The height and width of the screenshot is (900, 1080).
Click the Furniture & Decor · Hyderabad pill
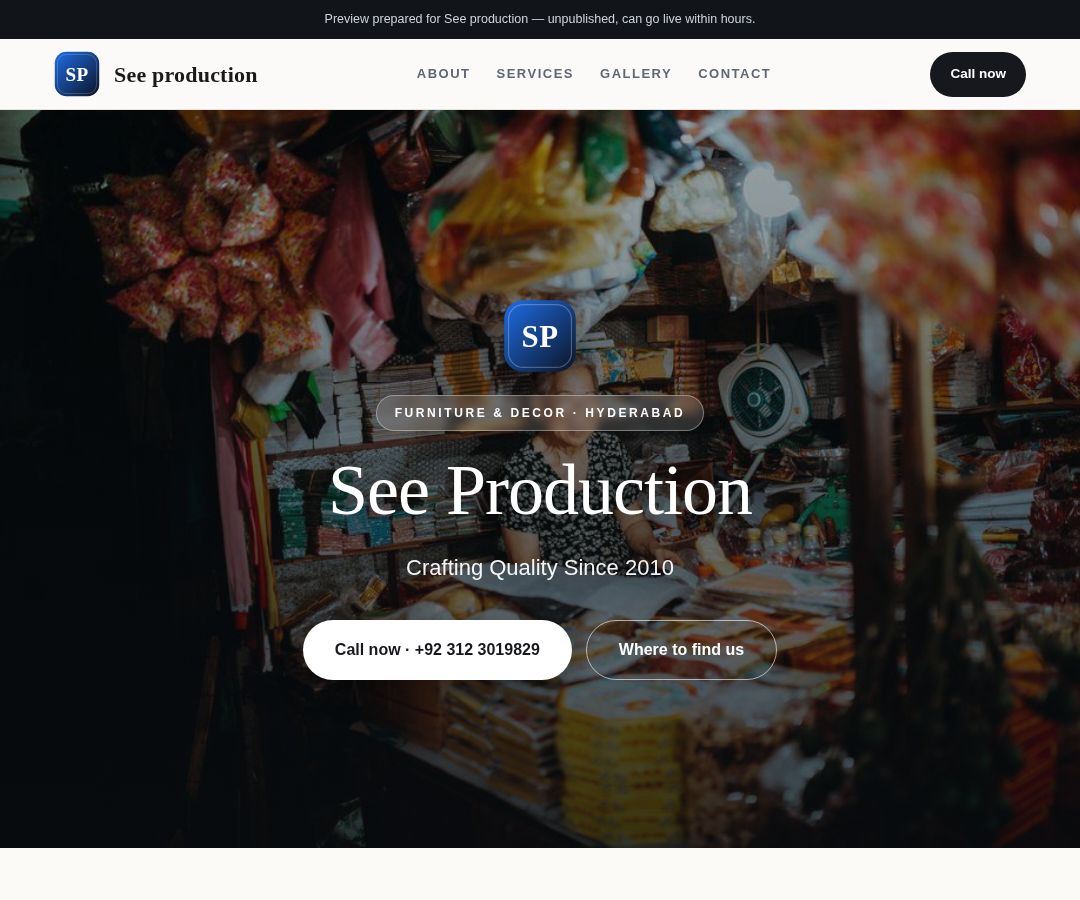[x=540, y=413]
